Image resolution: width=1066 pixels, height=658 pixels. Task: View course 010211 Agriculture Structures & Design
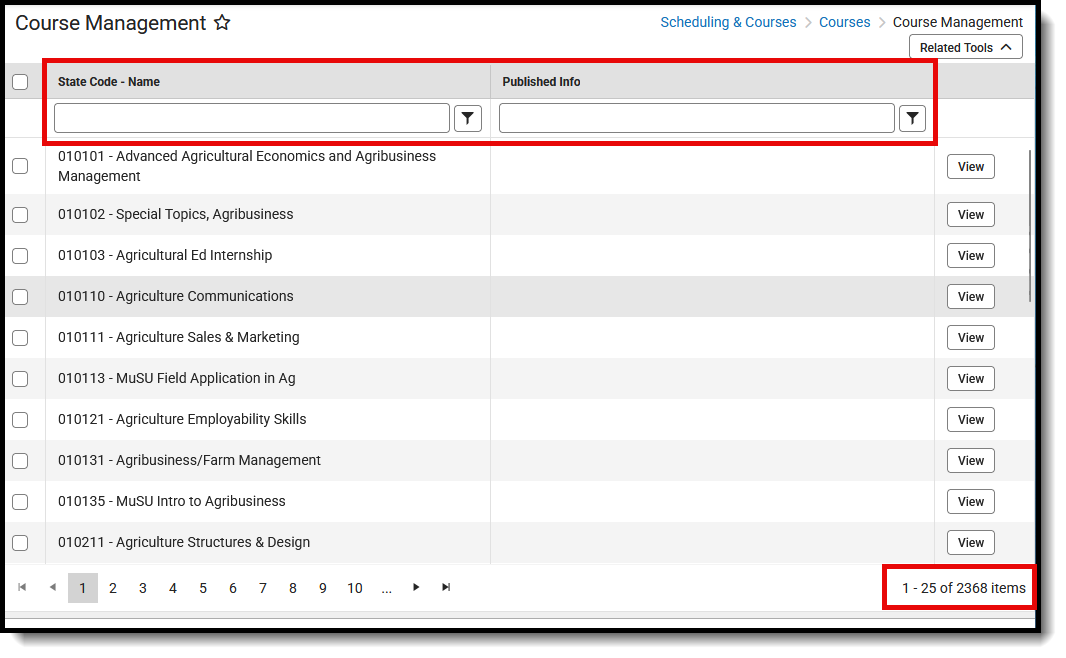970,542
